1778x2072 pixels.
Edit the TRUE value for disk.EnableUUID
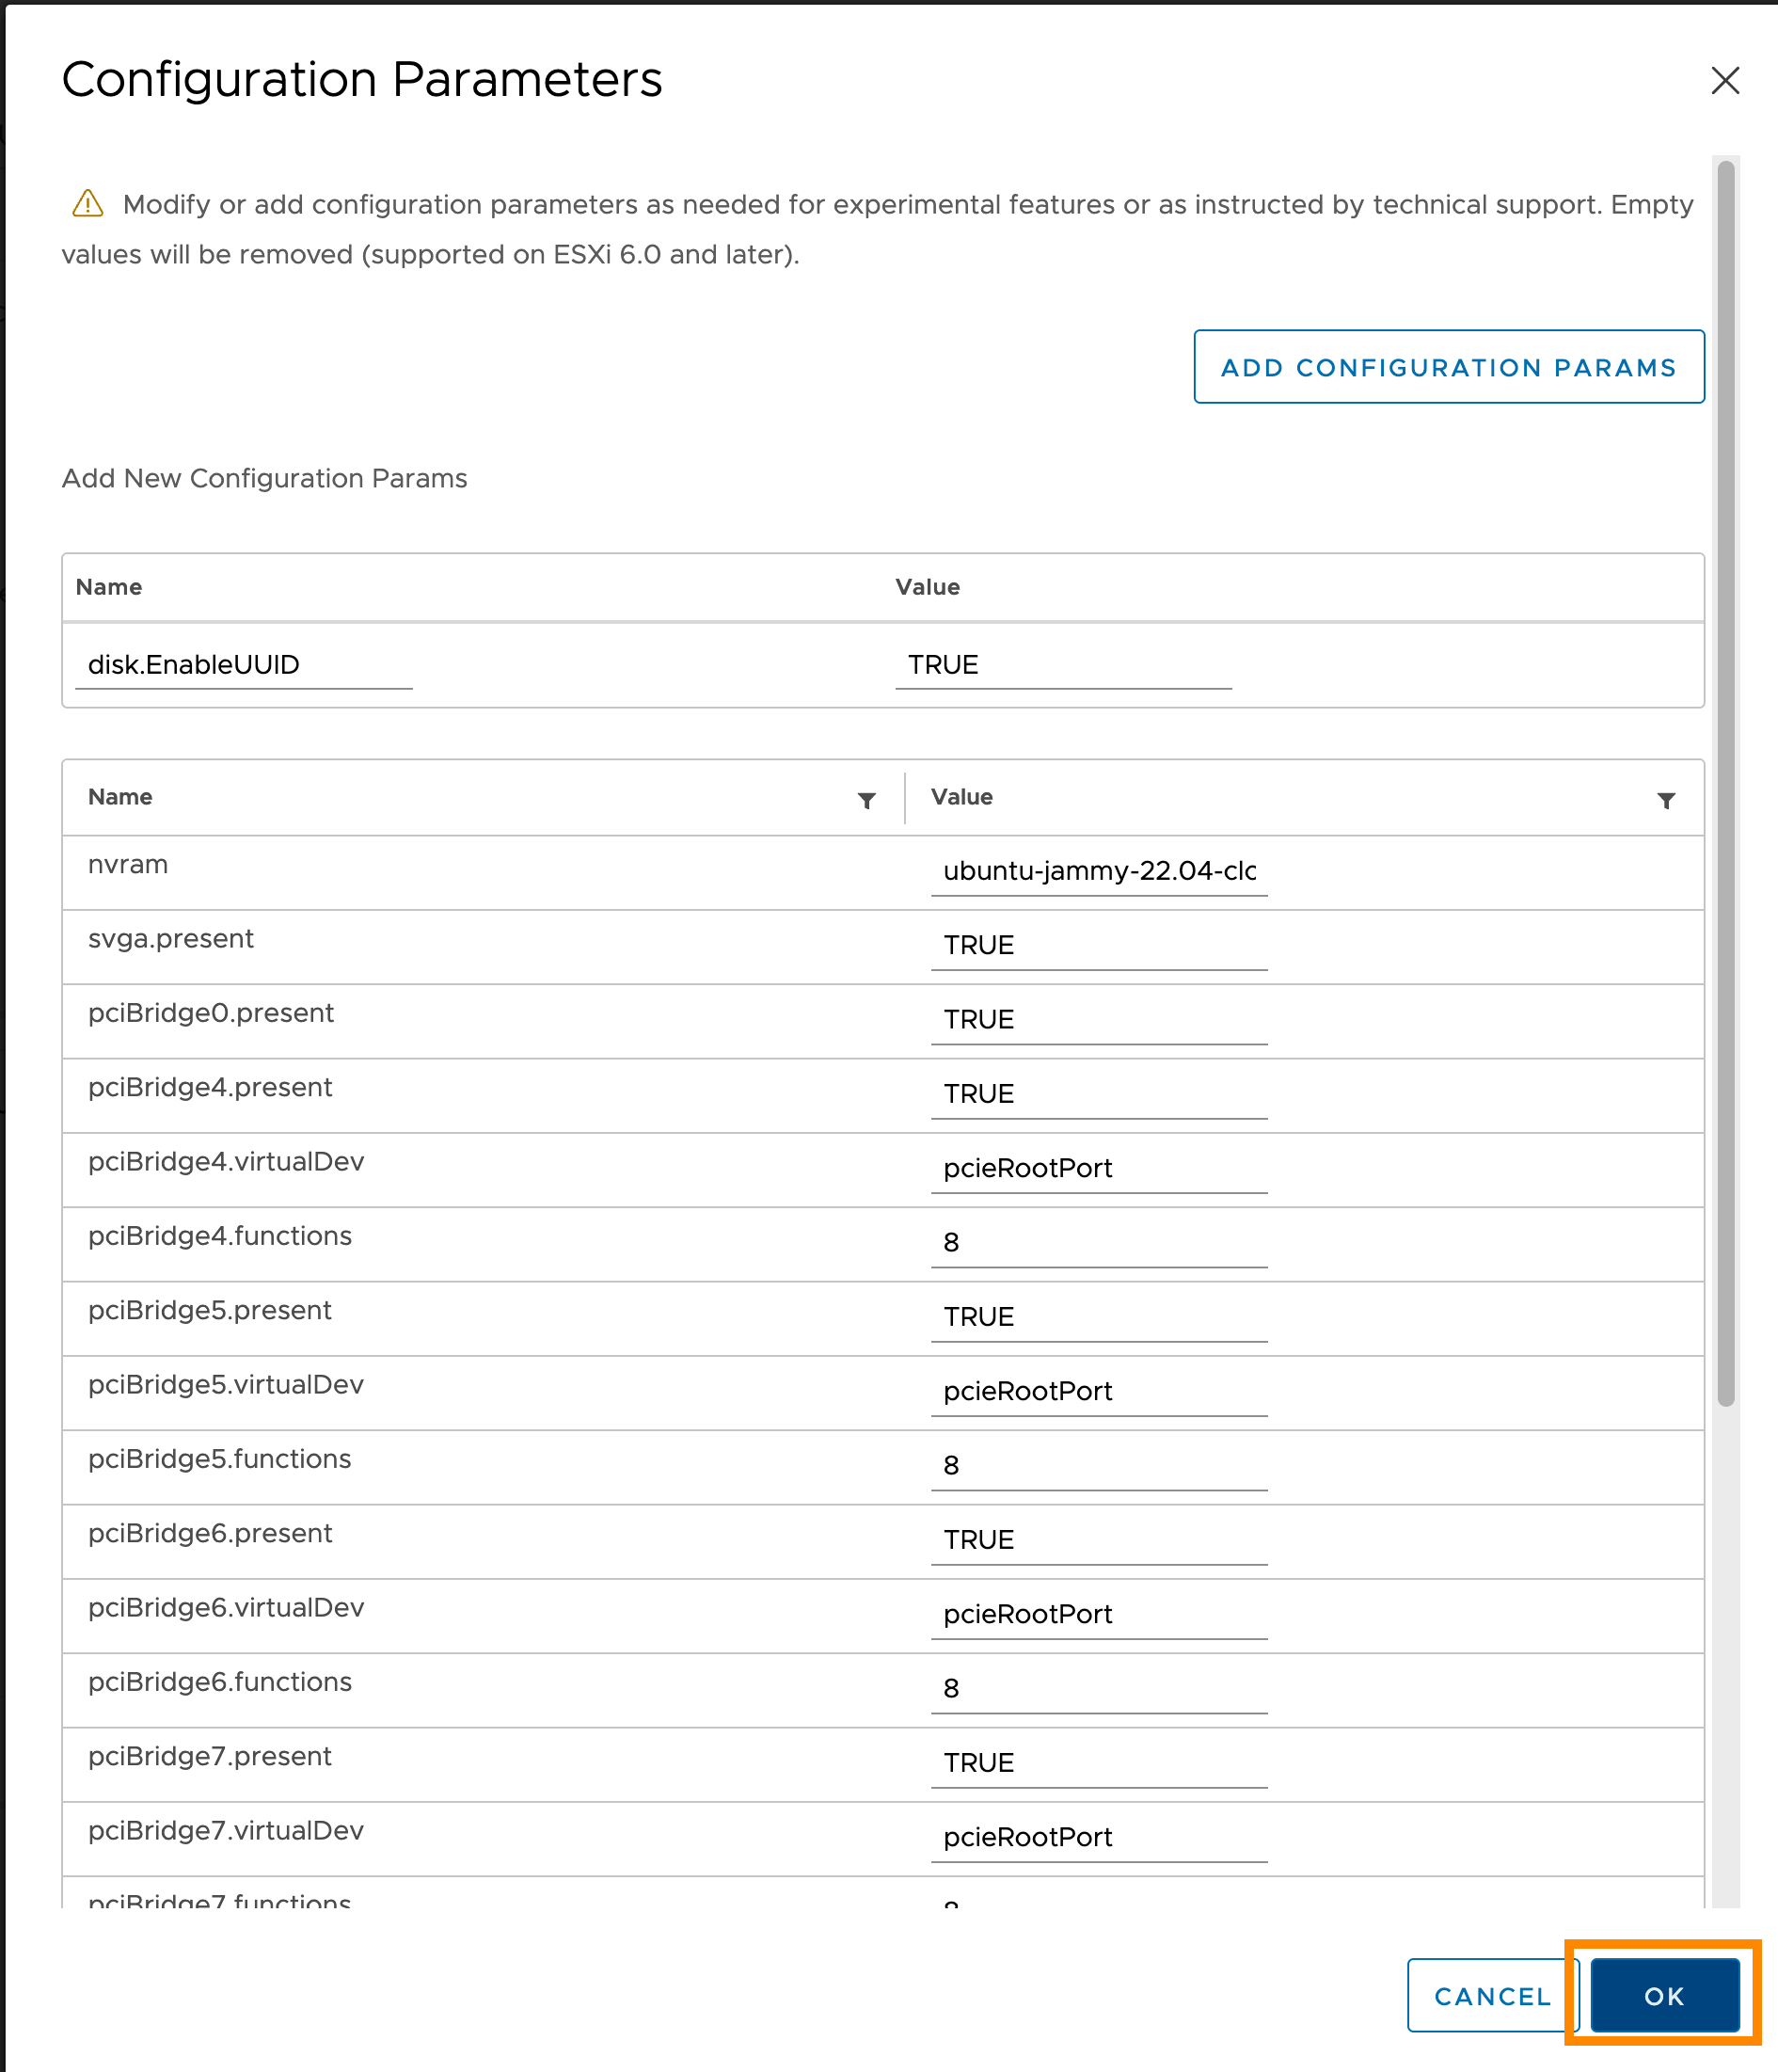pos(1061,664)
